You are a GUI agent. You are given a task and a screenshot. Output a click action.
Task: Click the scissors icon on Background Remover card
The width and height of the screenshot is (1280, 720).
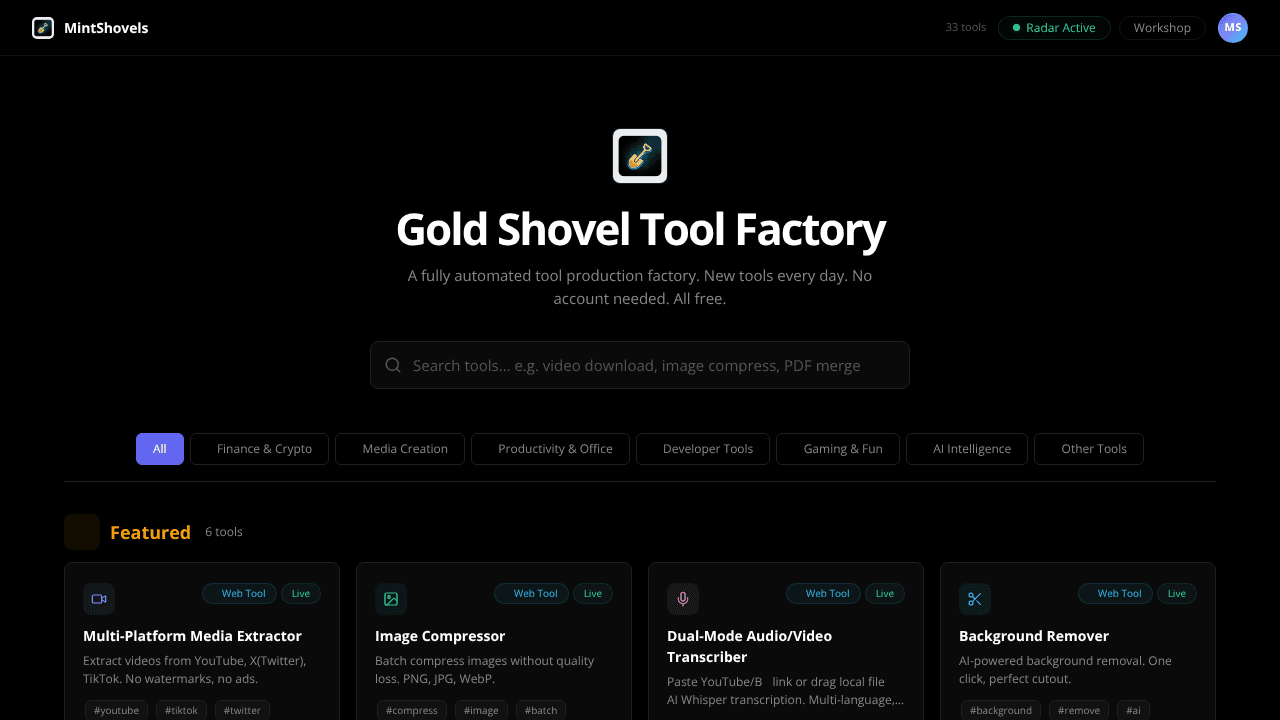975,599
